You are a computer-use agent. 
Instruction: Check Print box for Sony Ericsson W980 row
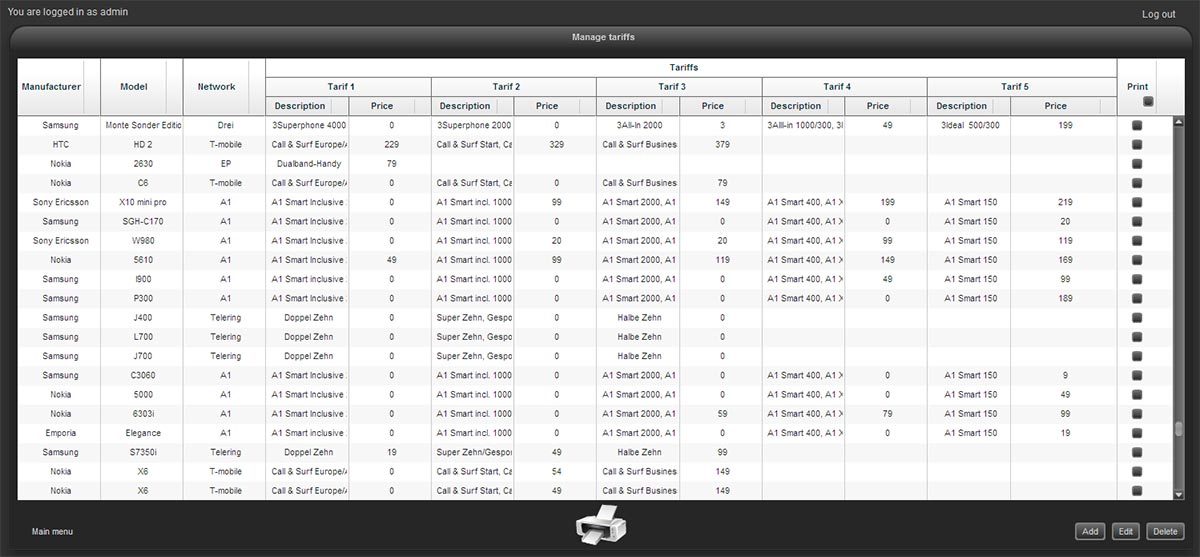(1137, 241)
